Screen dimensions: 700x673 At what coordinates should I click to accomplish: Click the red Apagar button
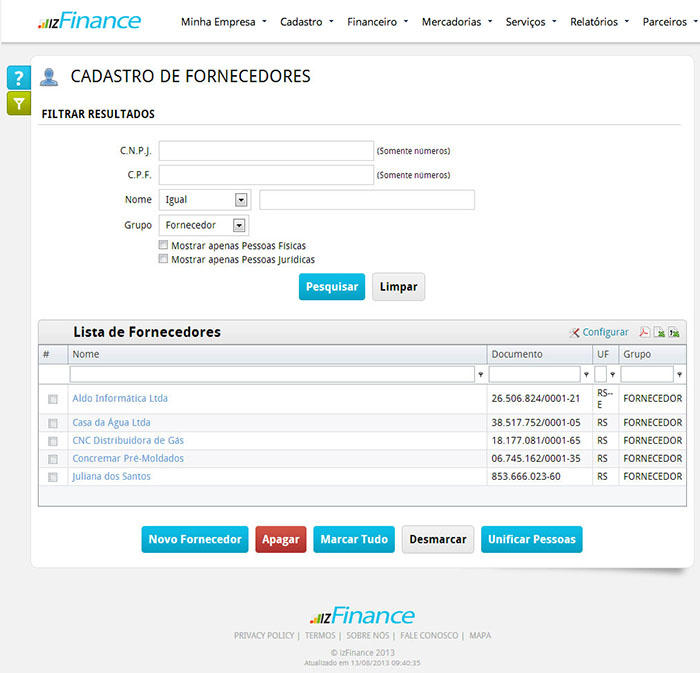[x=281, y=539]
